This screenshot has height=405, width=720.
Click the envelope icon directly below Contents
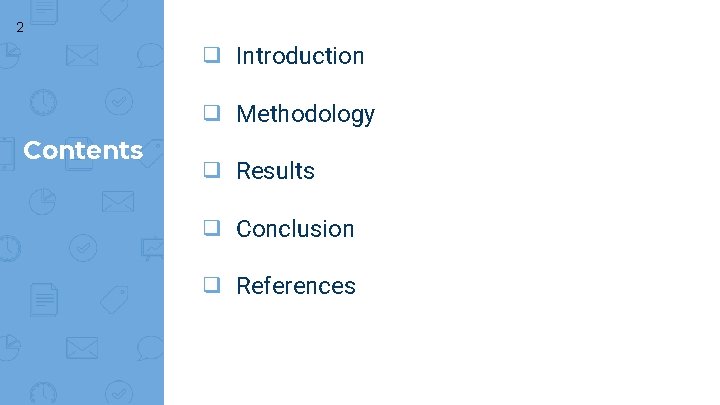tap(116, 201)
